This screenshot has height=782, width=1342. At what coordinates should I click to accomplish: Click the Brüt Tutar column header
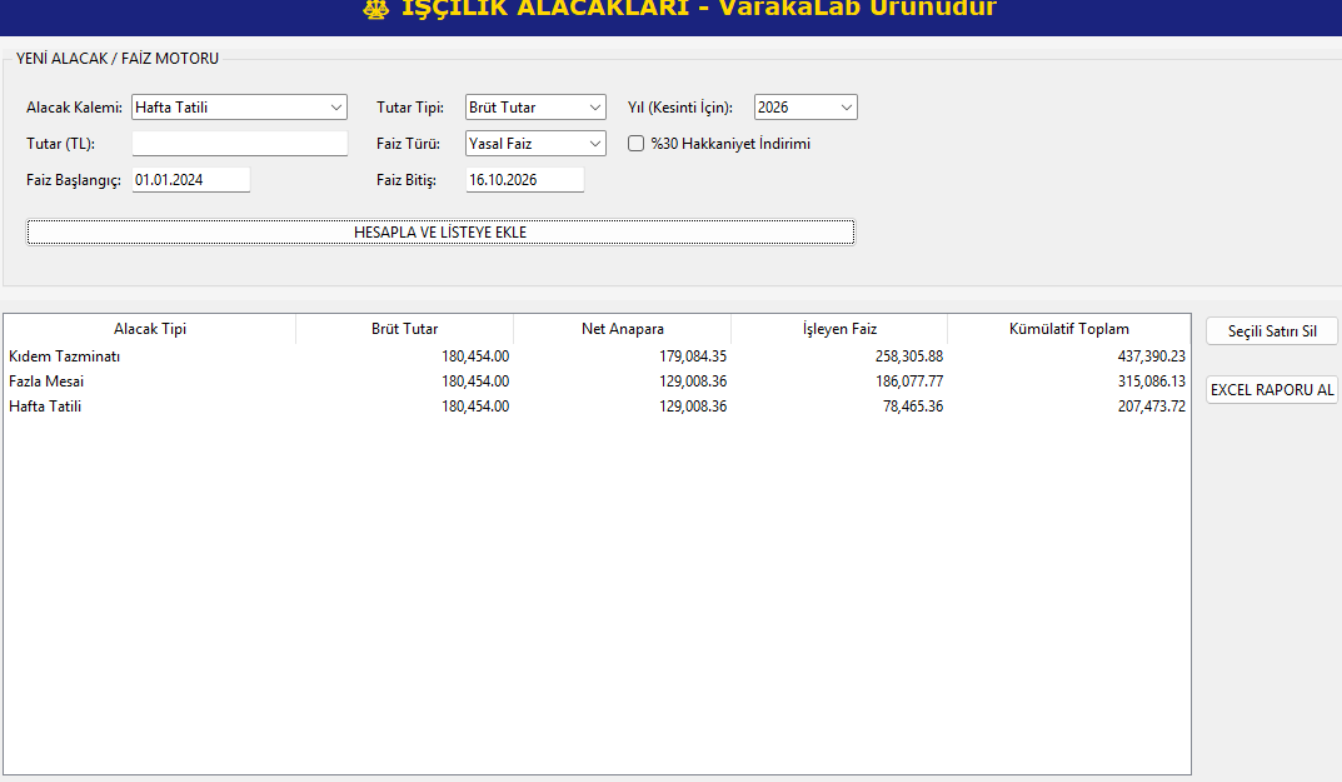tap(404, 329)
